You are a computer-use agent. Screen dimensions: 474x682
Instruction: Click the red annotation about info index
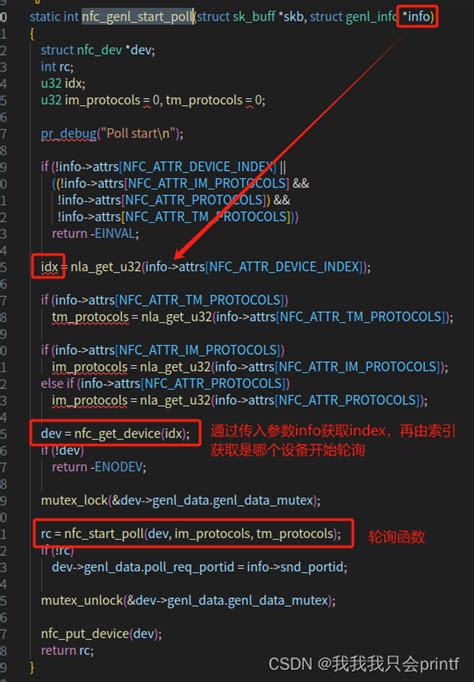[x=333, y=440]
